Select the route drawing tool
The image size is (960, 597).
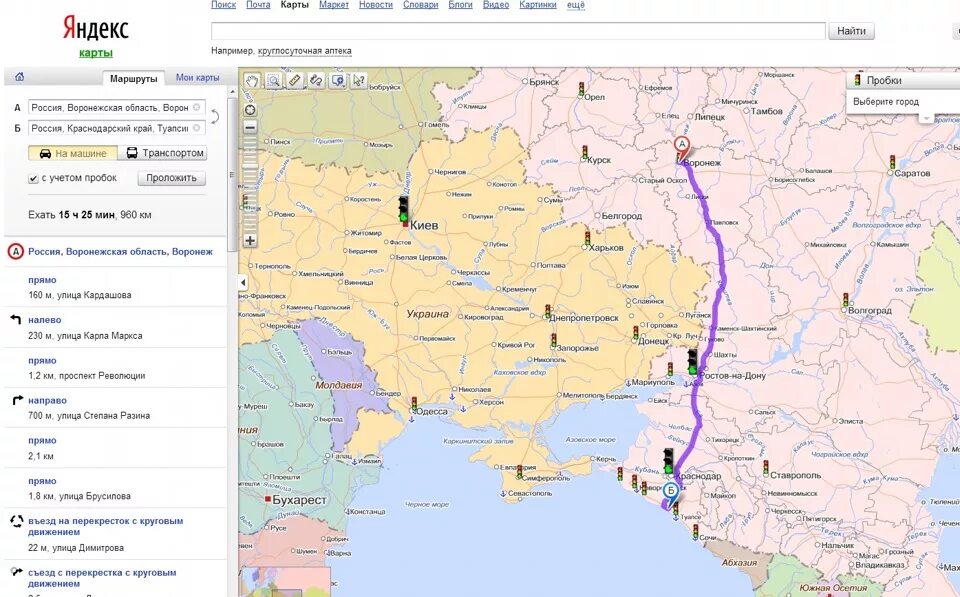click(316, 80)
